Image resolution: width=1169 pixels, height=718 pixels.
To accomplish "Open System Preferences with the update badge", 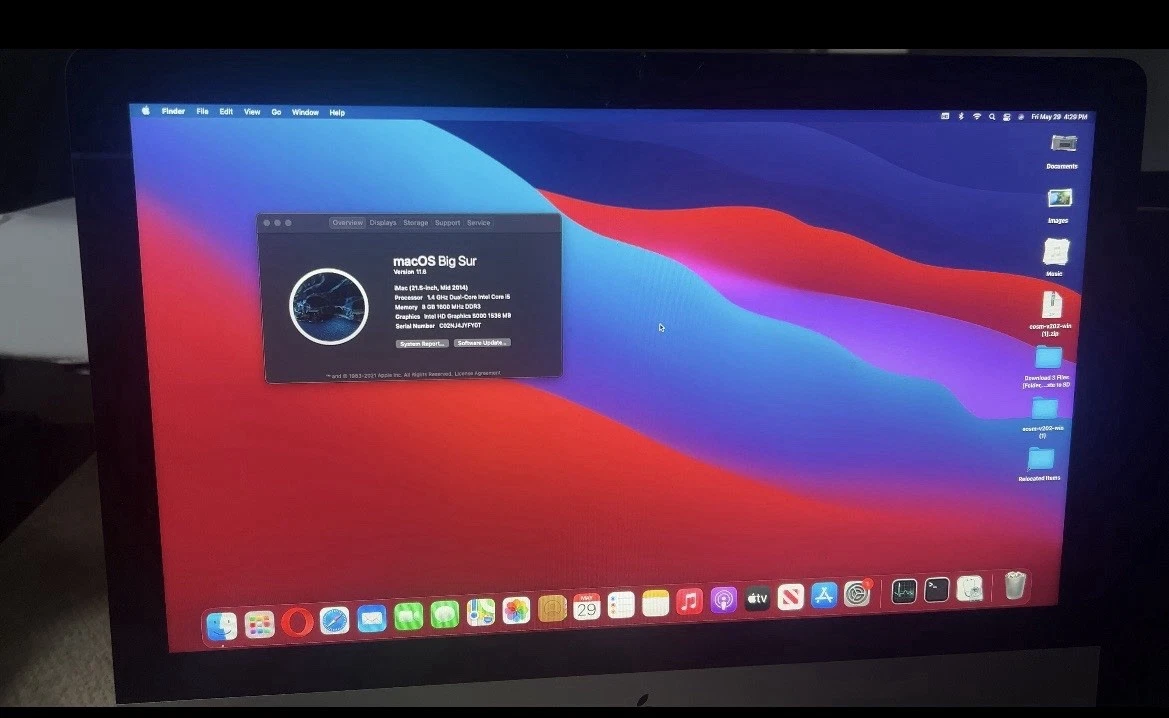I will pyautogui.click(x=857, y=593).
